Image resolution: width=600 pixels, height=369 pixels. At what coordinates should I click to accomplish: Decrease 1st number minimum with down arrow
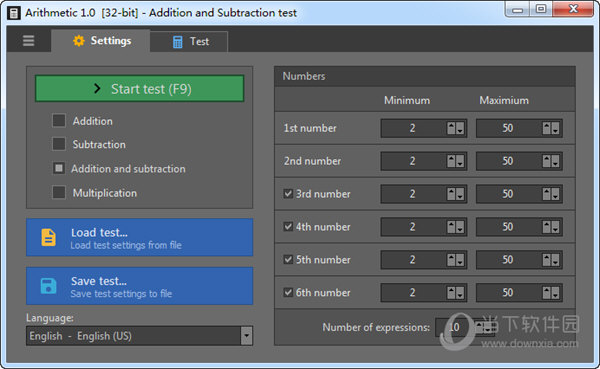(460, 128)
